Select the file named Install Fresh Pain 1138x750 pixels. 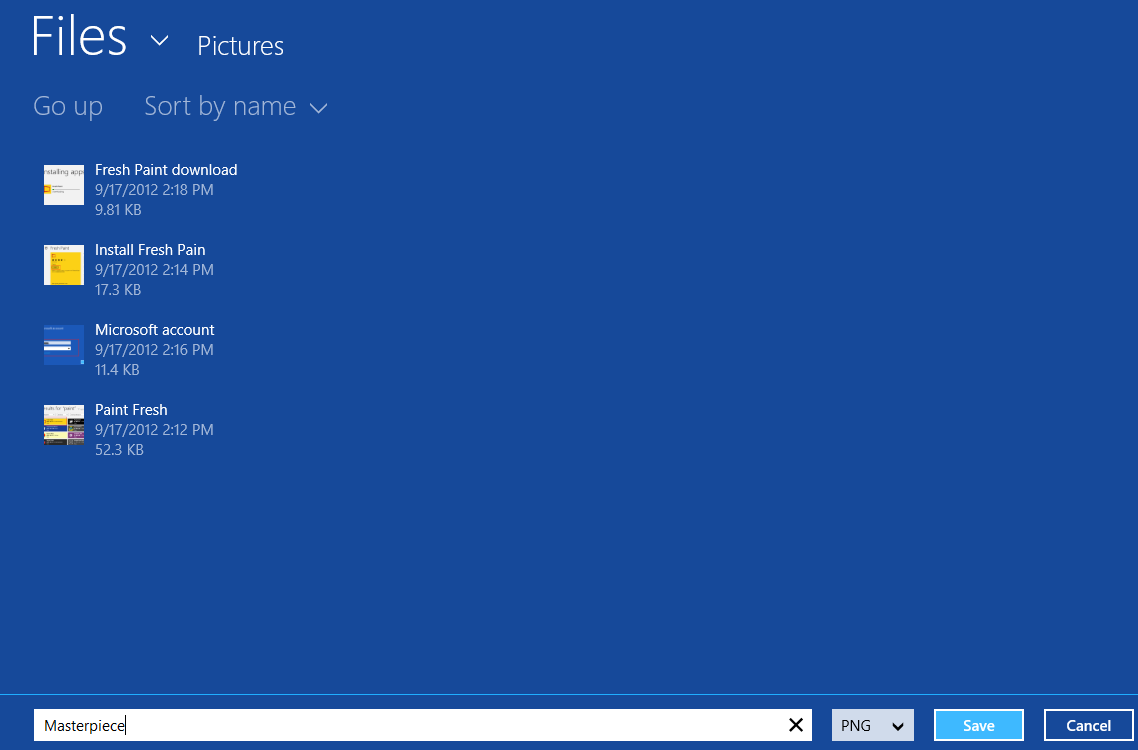(x=149, y=249)
